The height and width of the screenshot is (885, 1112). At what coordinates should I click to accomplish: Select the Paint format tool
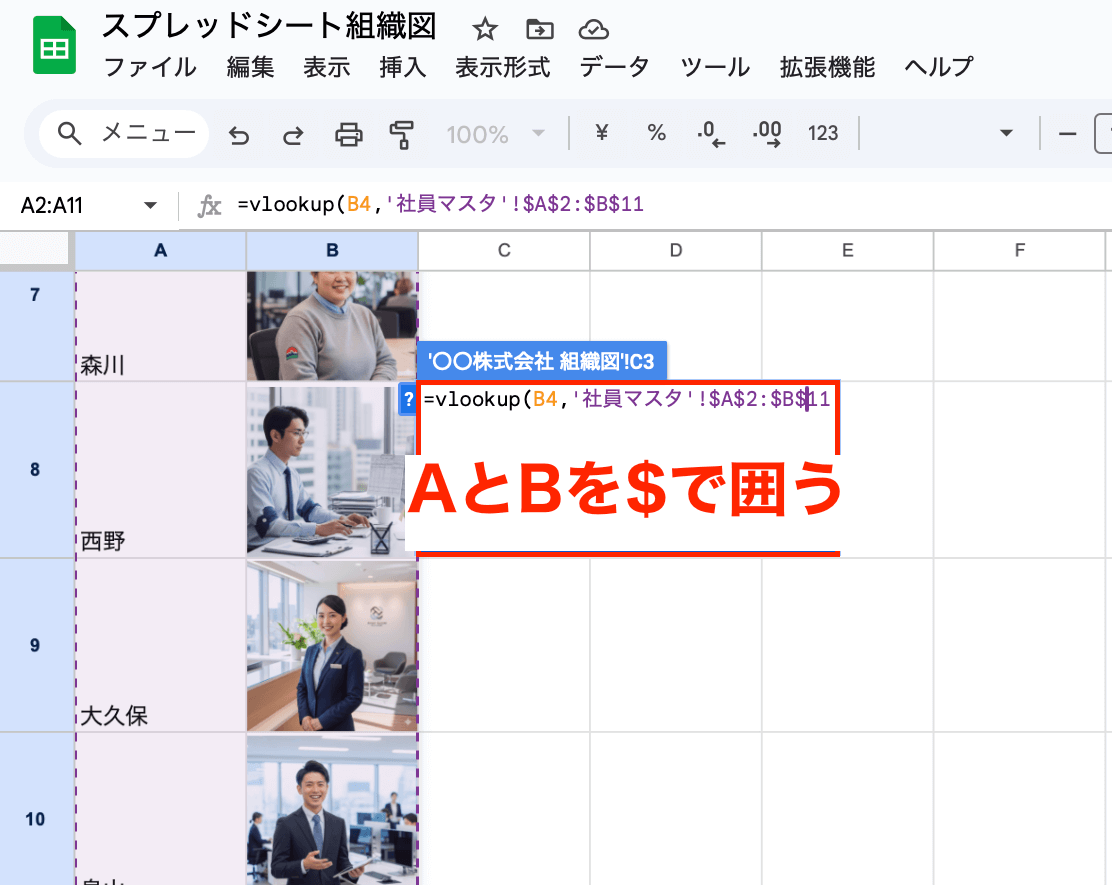[x=404, y=133]
